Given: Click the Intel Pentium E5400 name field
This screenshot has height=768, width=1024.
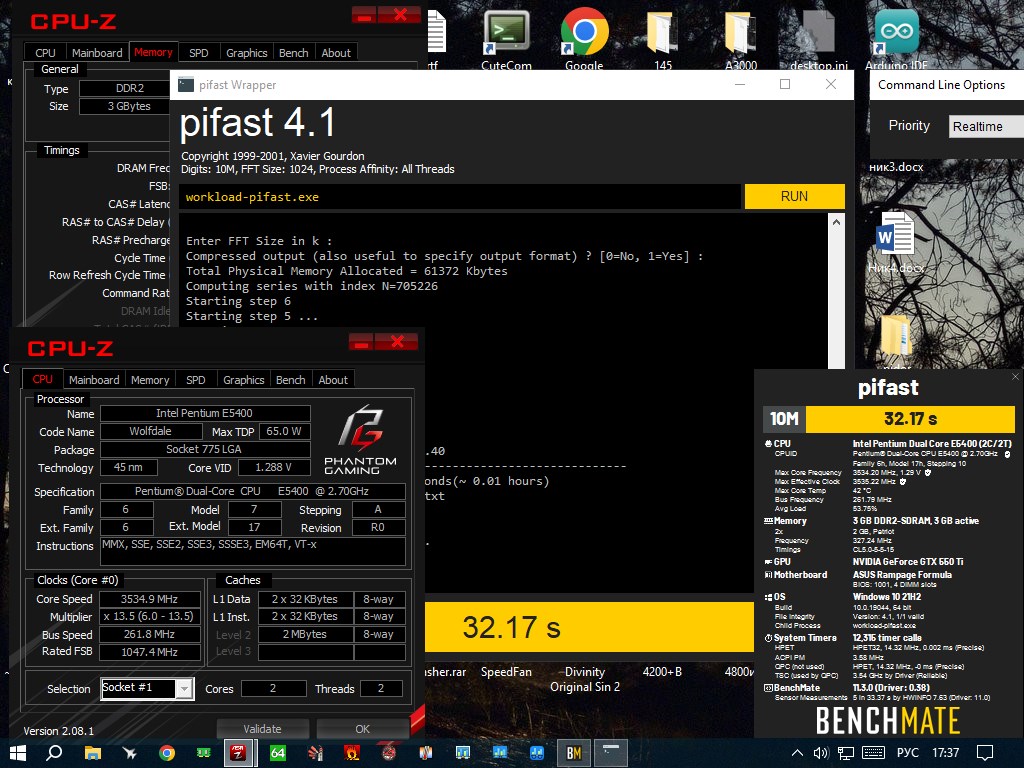Looking at the screenshot, I should 204,413.
